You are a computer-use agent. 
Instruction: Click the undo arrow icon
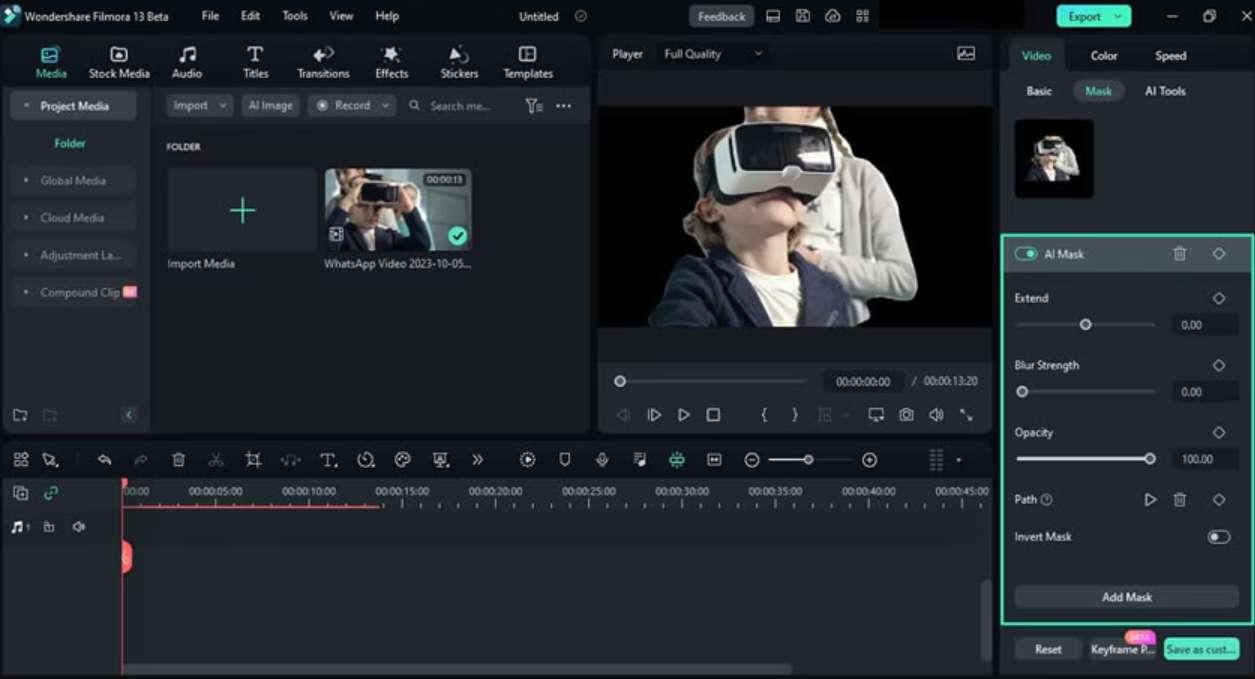pyautogui.click(x=104, y=460)
